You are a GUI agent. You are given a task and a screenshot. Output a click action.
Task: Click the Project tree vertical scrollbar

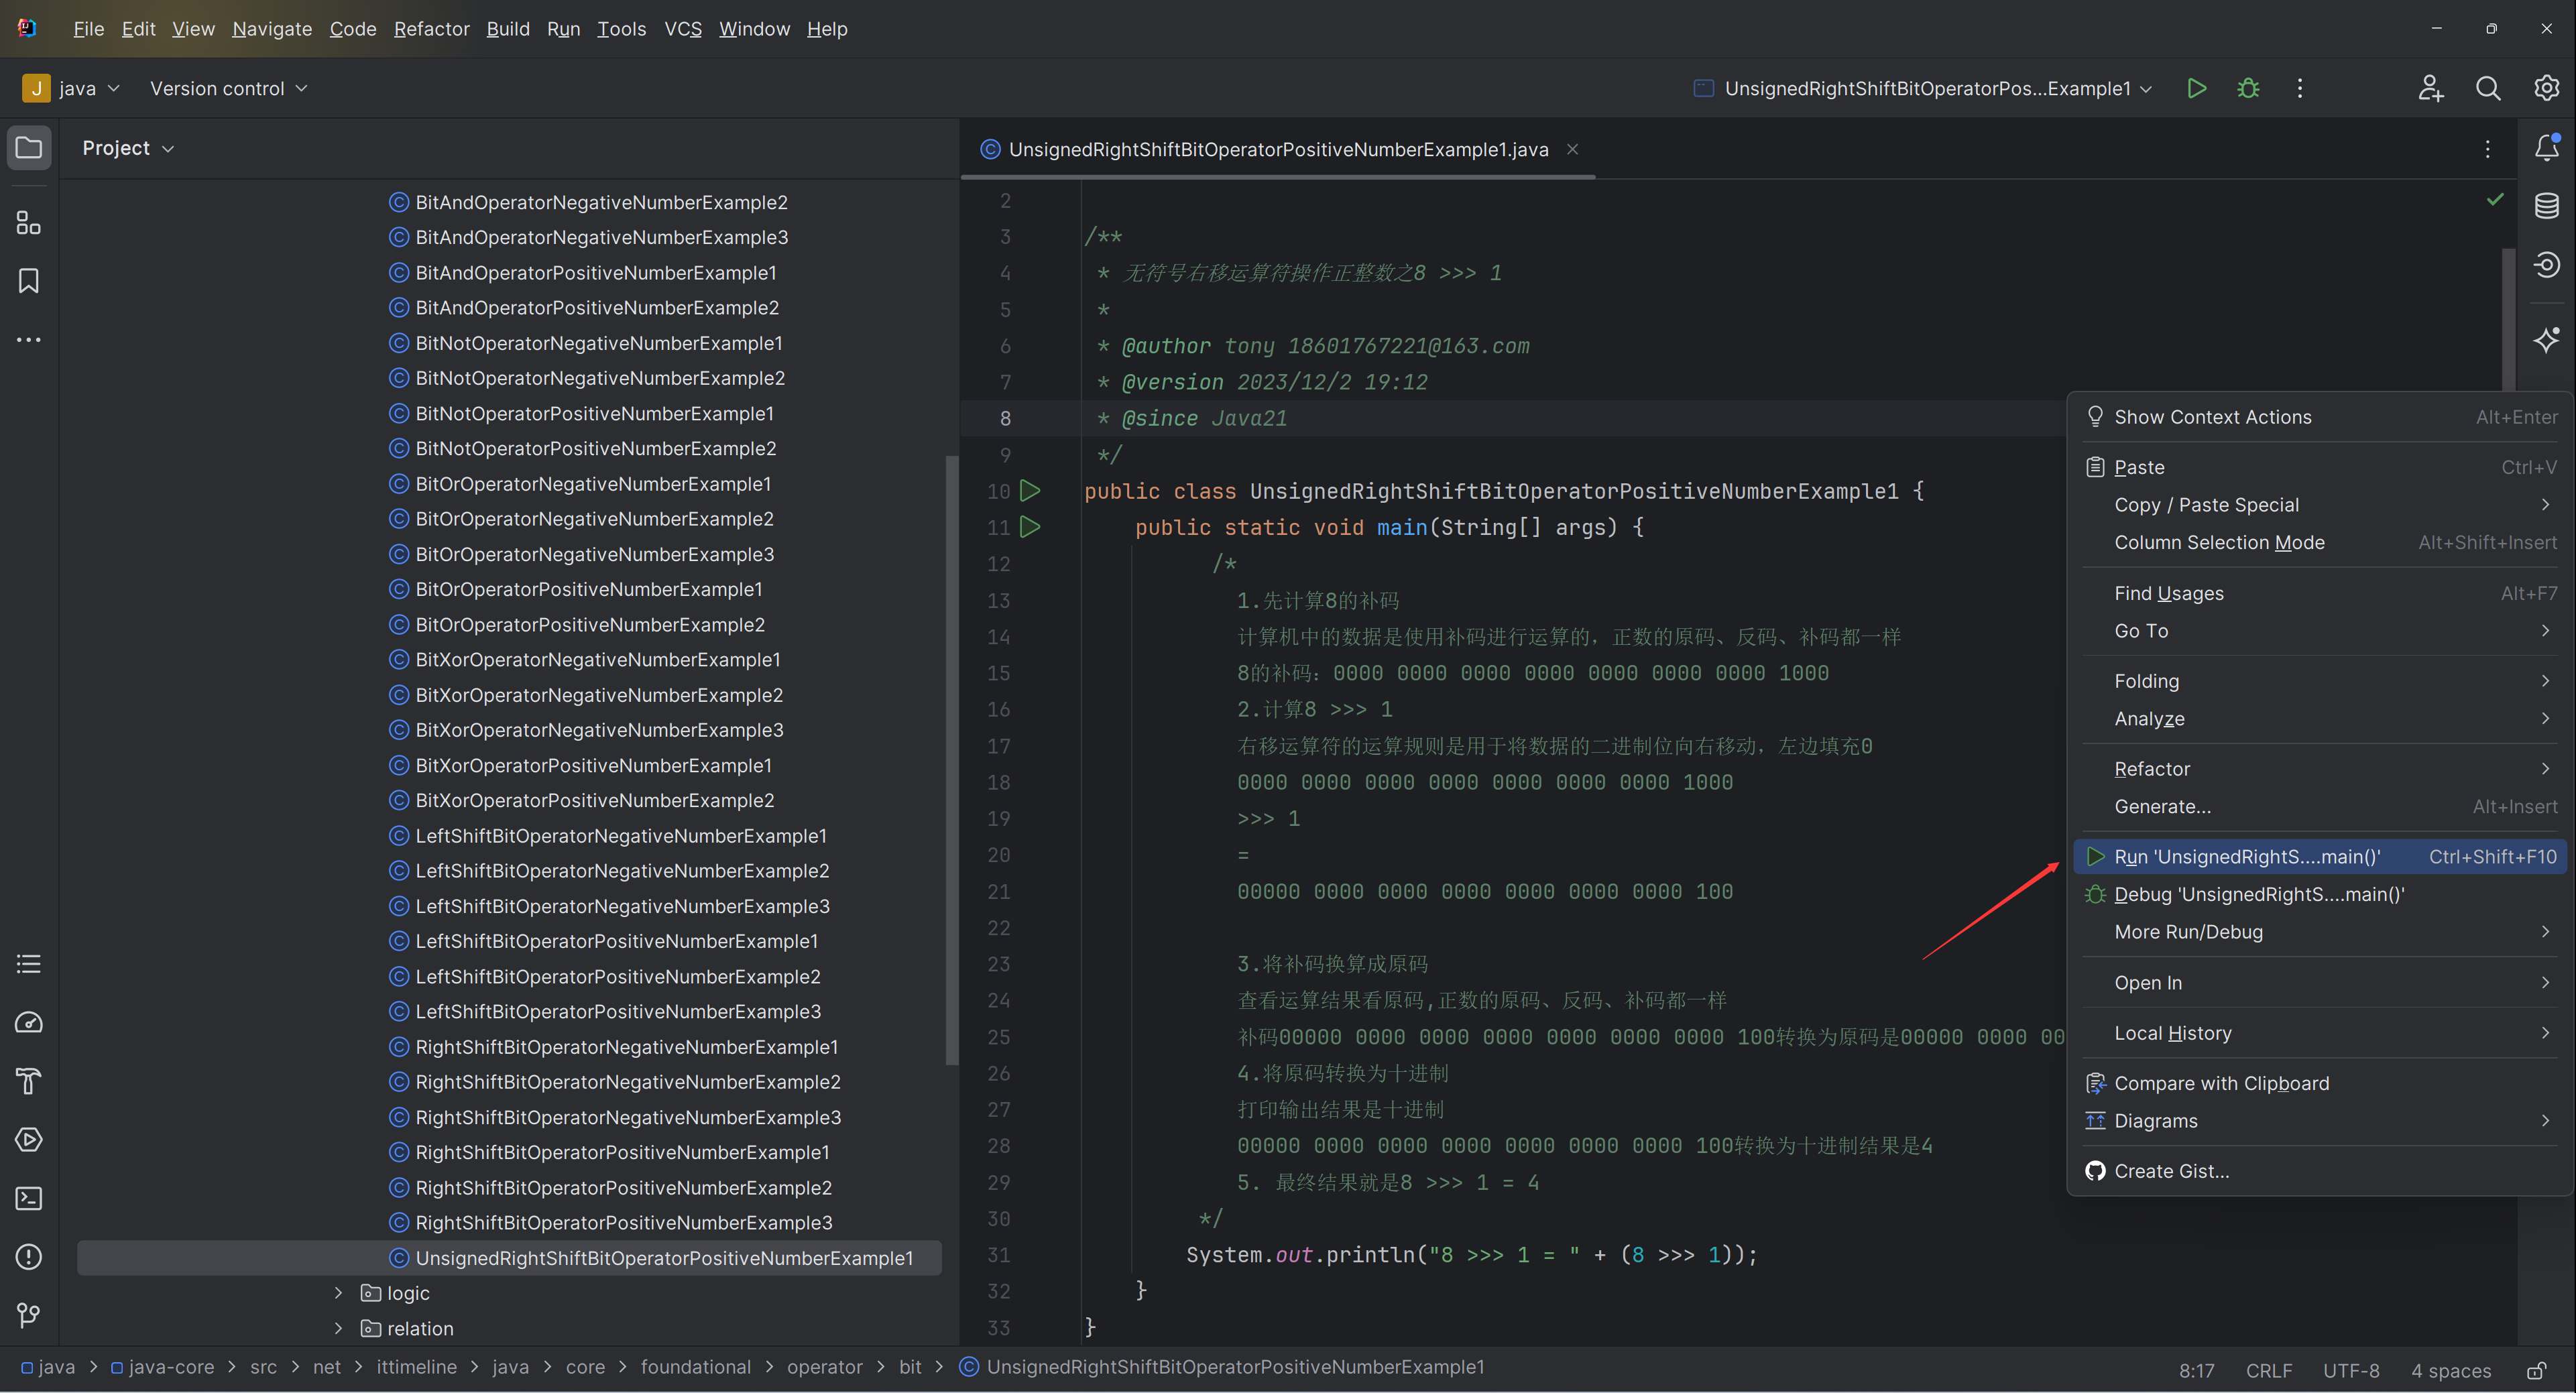point(951,760)
